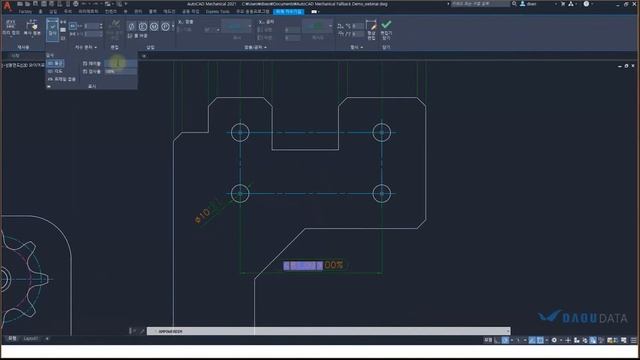
Task: Click the 100% value field in dropdown panel
Action: [x=120, y=71]
